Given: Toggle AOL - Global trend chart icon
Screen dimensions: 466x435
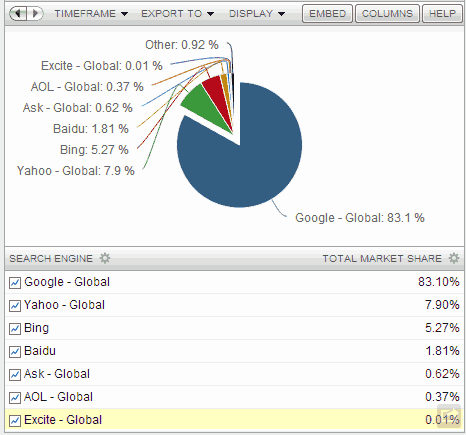Looking at the screenshot, I should 15,398.
